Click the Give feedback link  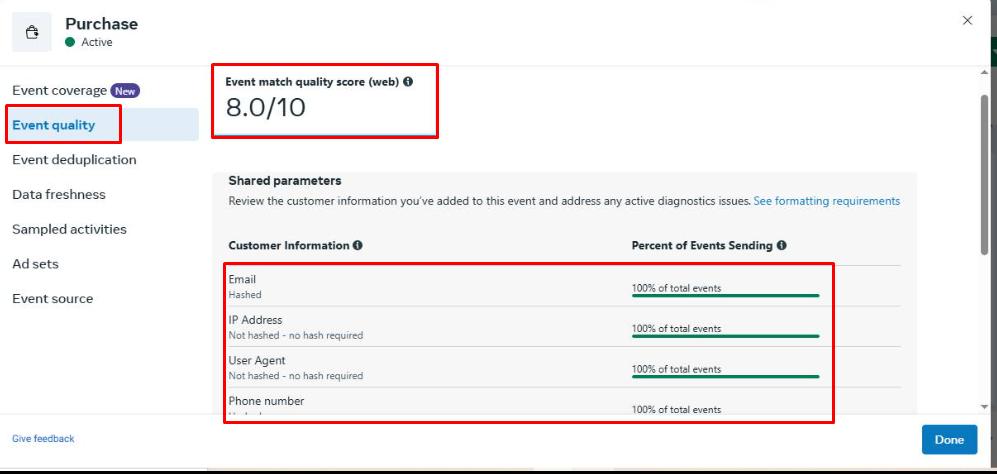point(43,439)
